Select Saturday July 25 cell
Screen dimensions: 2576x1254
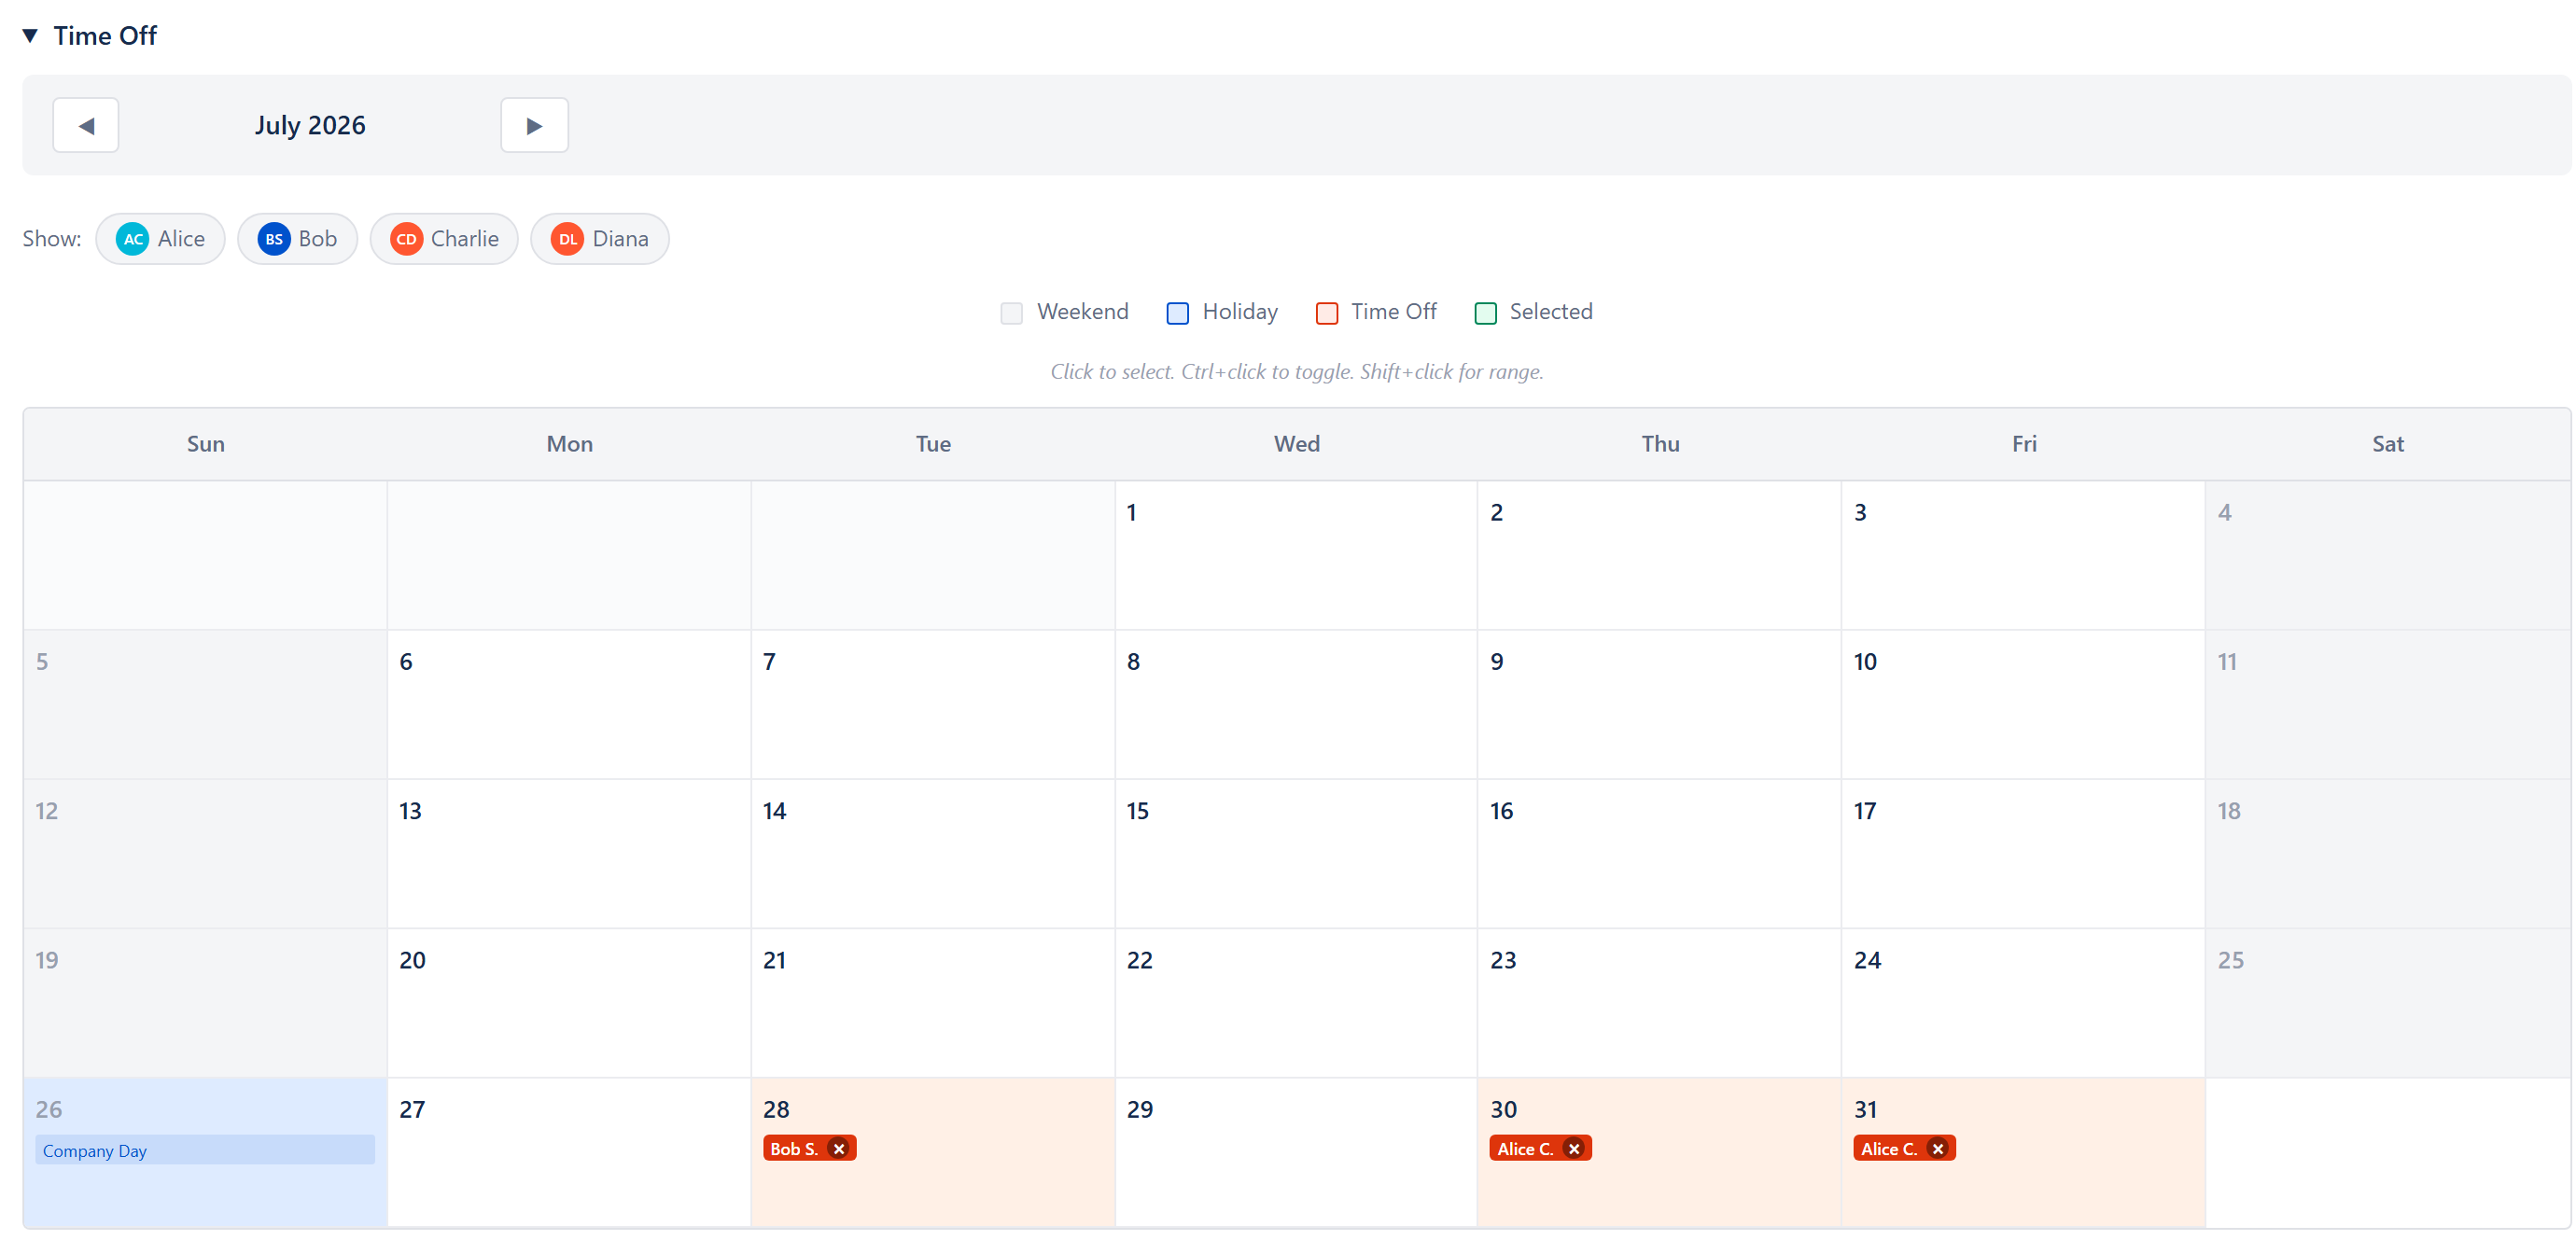2388,1003
